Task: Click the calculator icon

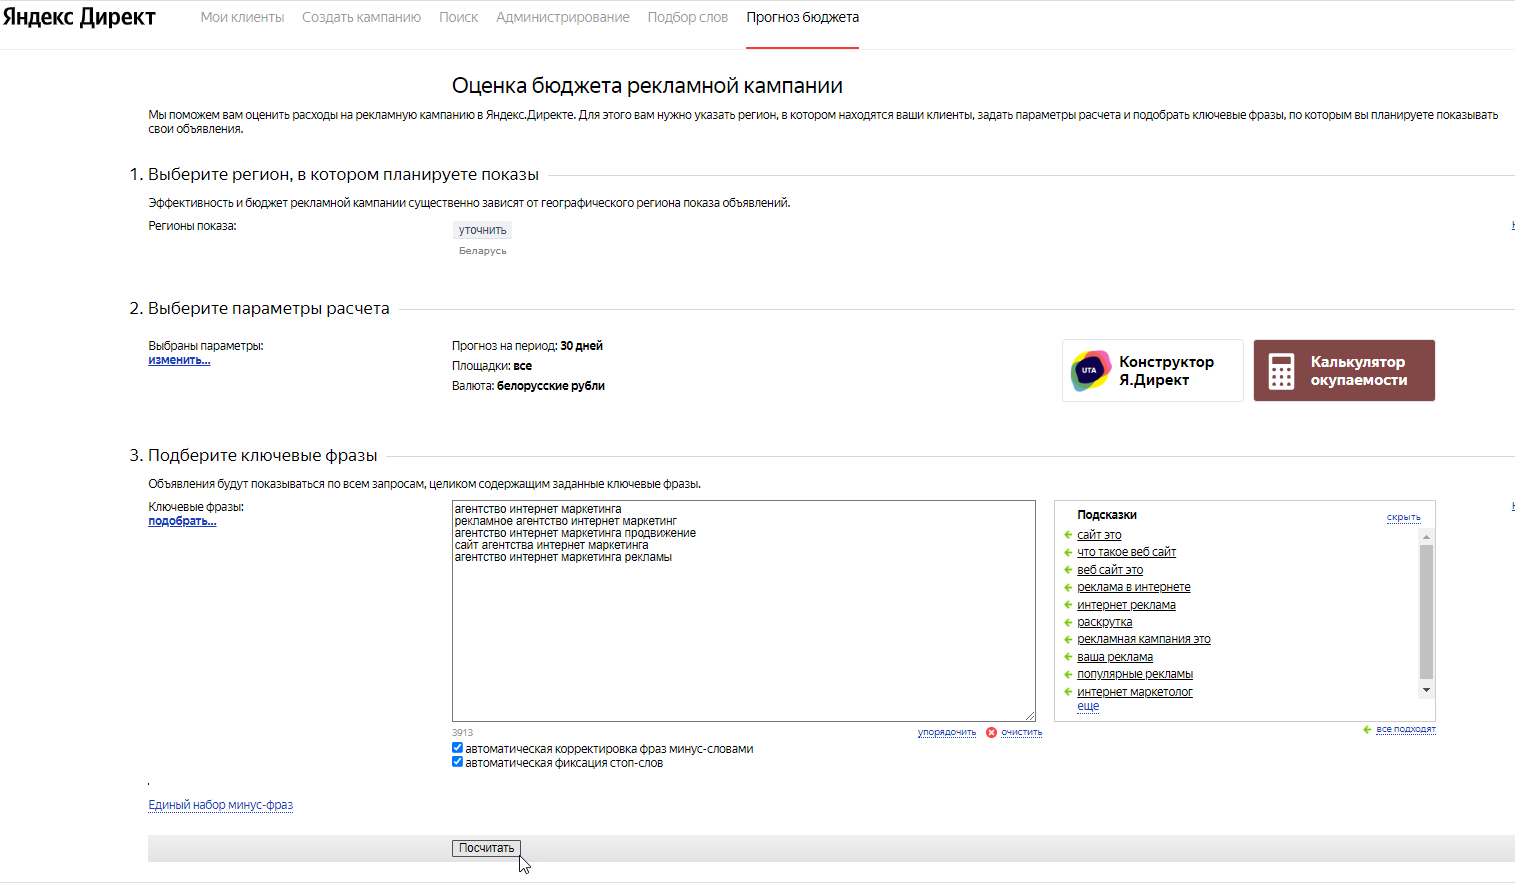Action: coord(1281,371)
